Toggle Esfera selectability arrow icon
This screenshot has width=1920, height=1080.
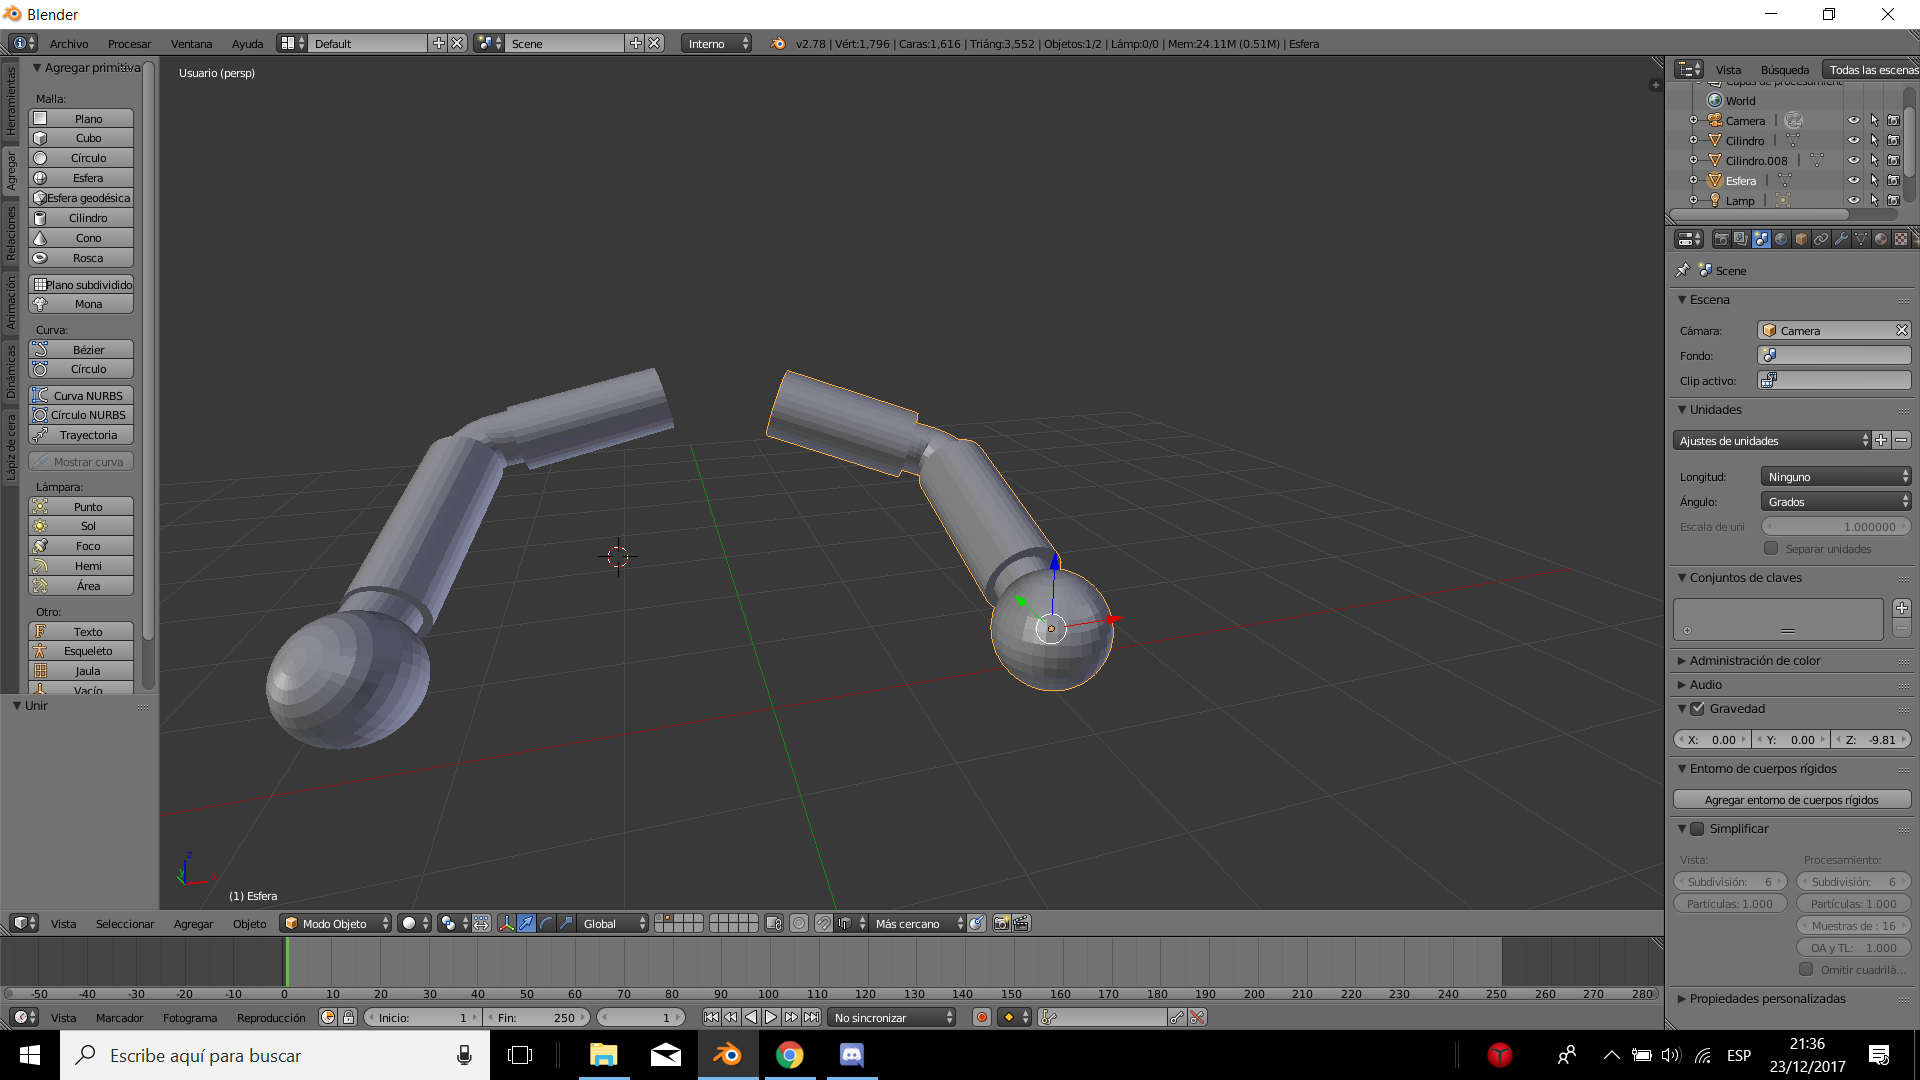coord(1874,180)
